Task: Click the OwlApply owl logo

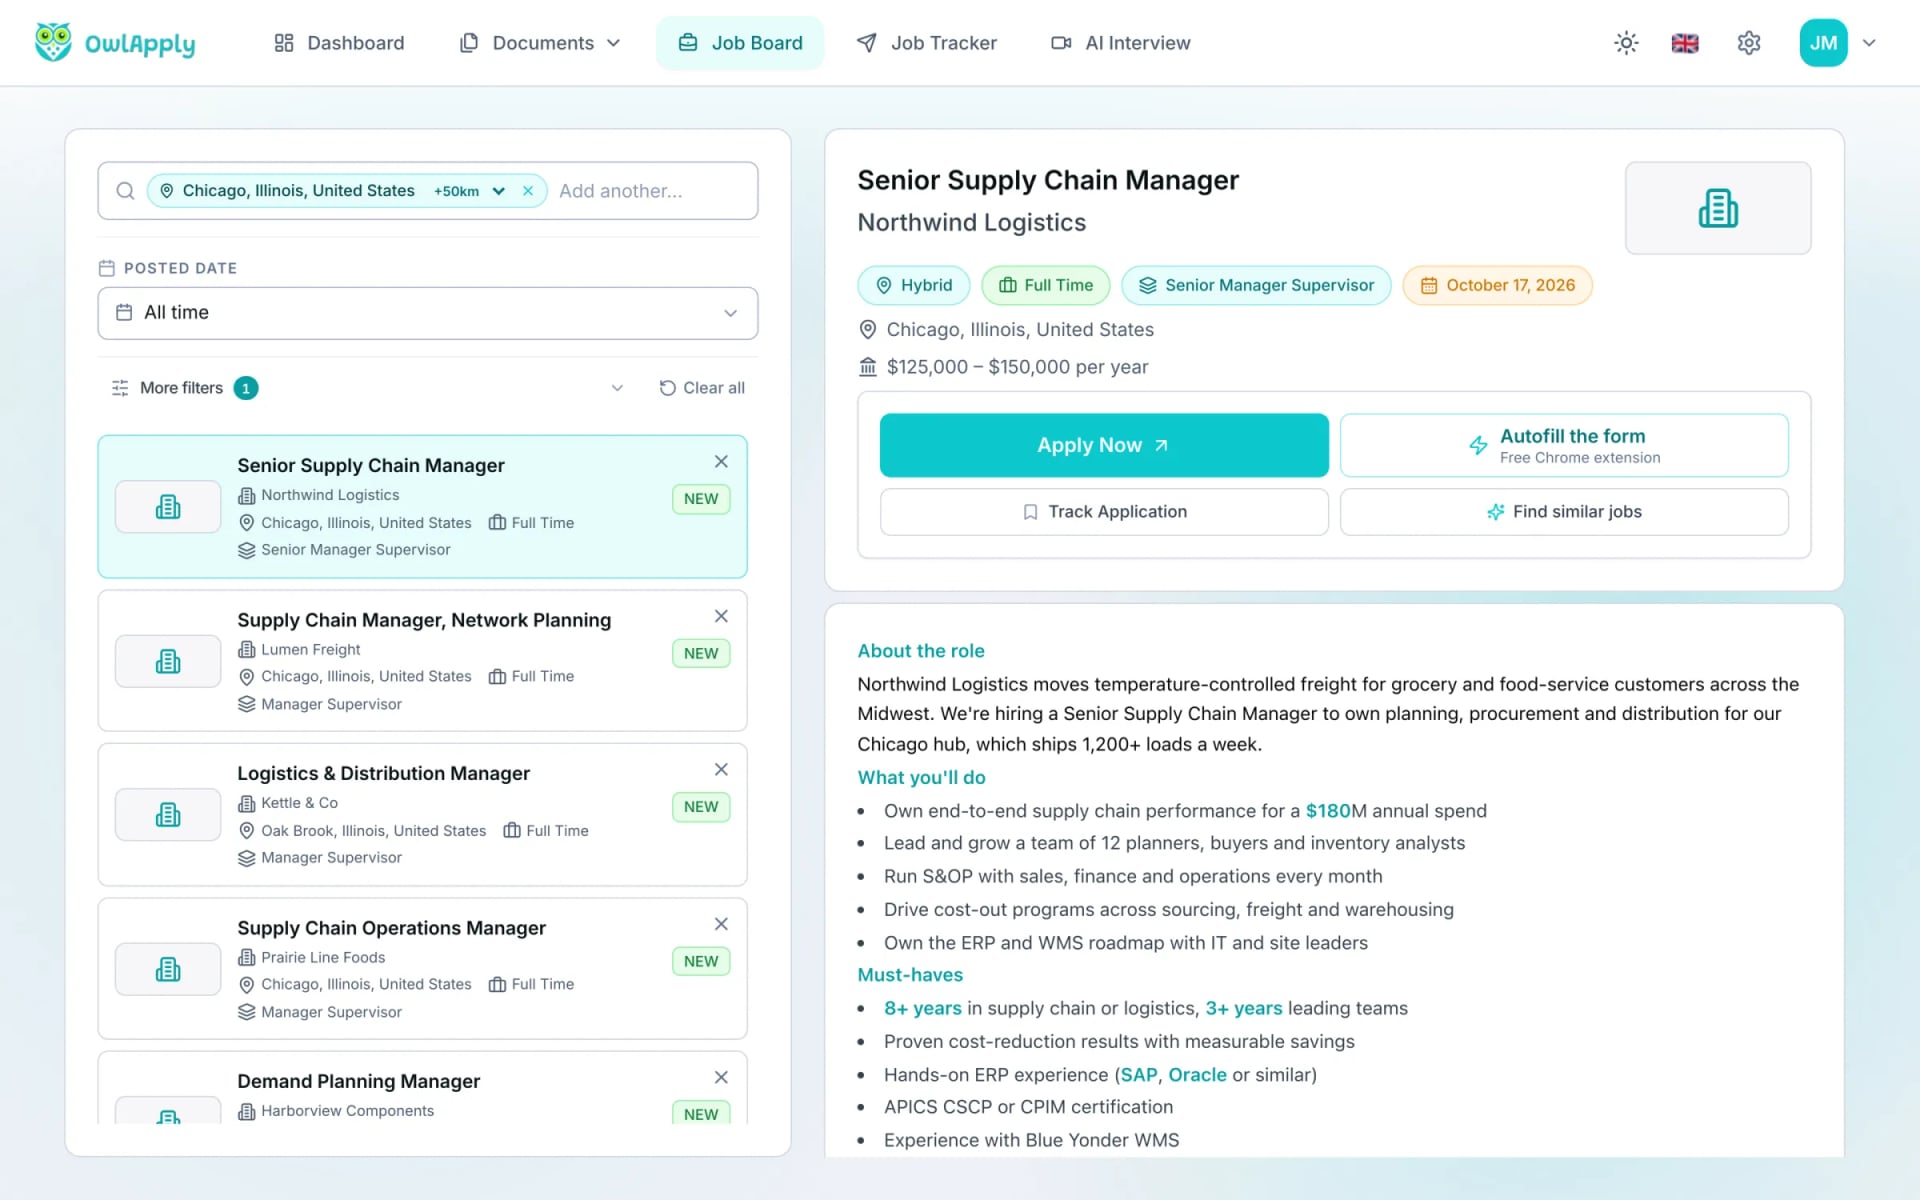Action: pyautogui.click(x=53, y=42)
